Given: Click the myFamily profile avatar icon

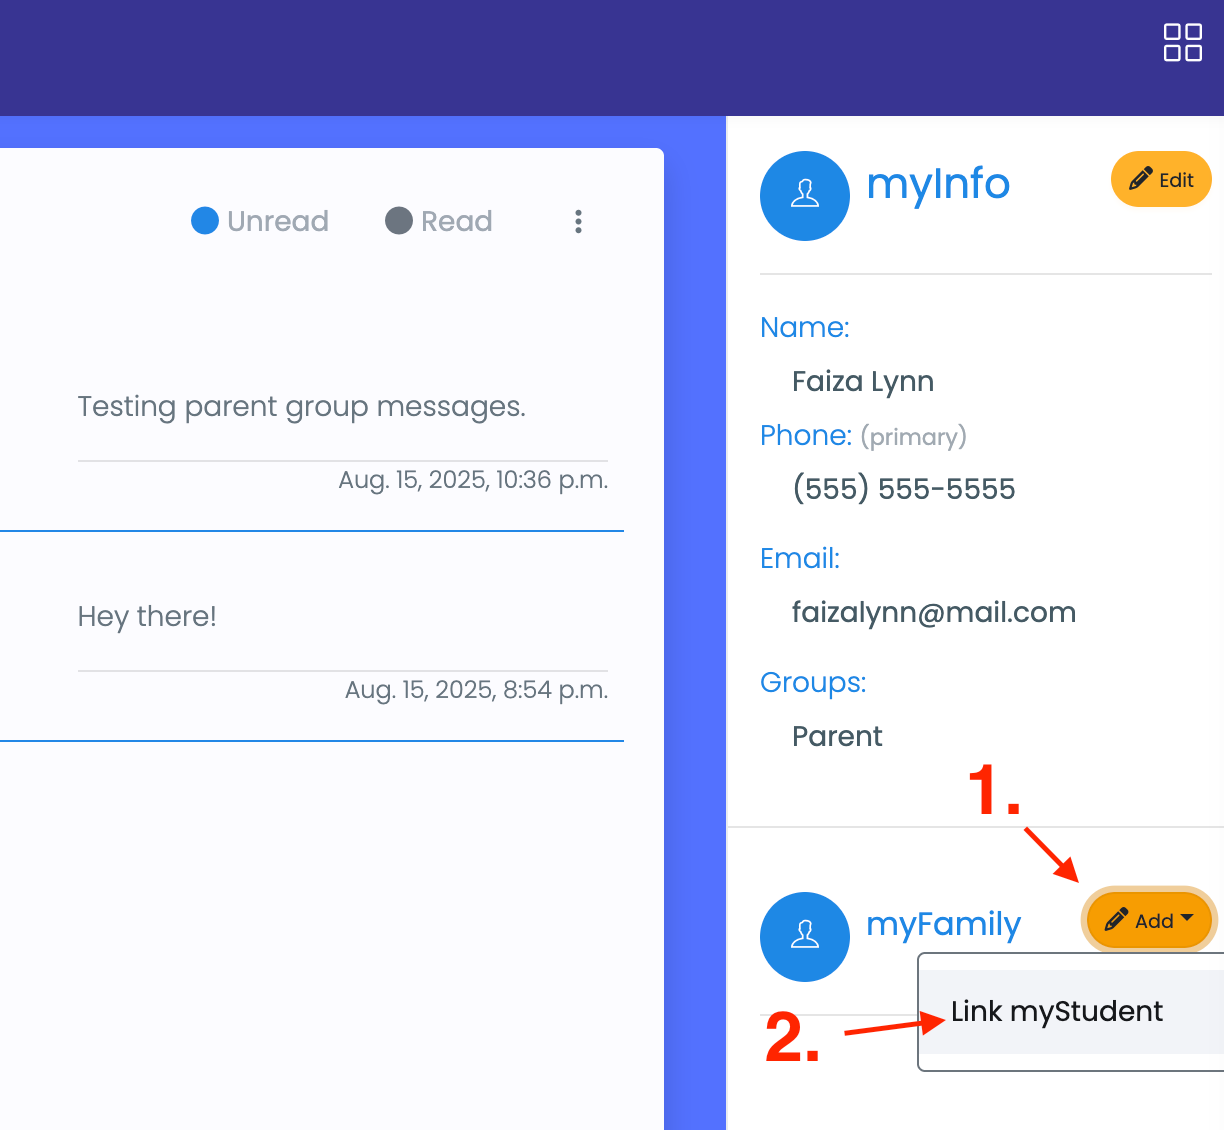Looking at the screenshot, I should 805,937.
